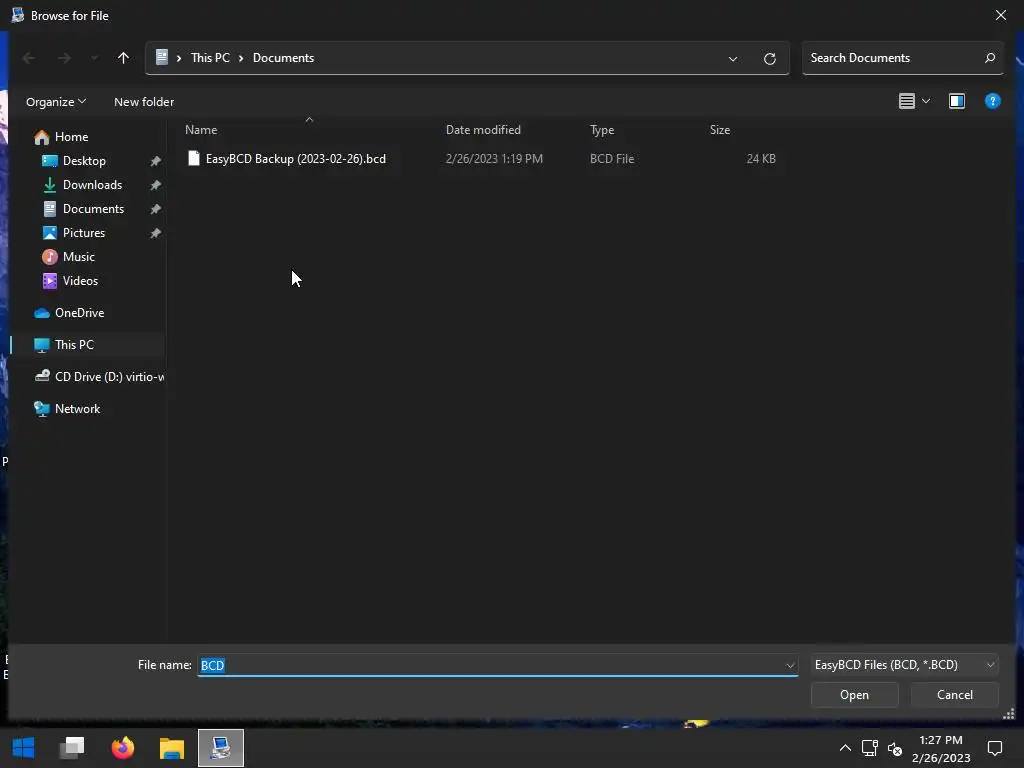
Task: Open Pictures in sidebar
Action: pyautogui.click(x=84, y=233)
